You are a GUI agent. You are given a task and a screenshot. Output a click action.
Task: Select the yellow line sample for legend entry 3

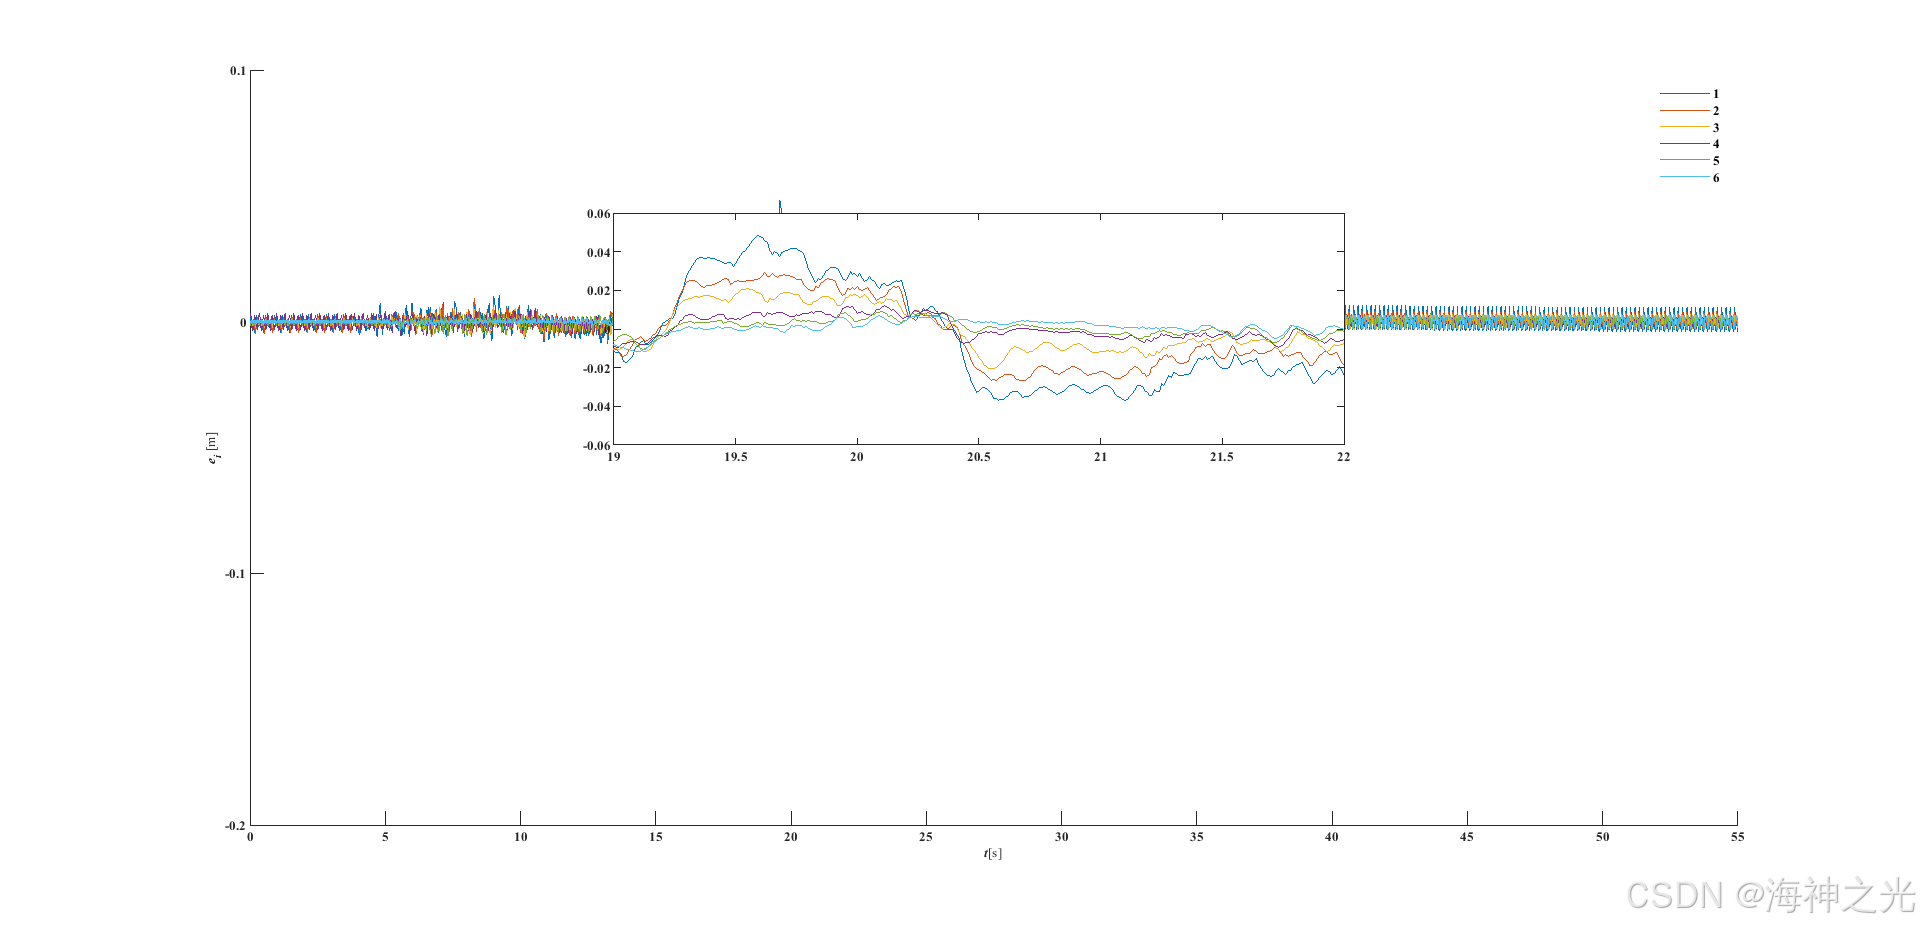(1685, 127)
